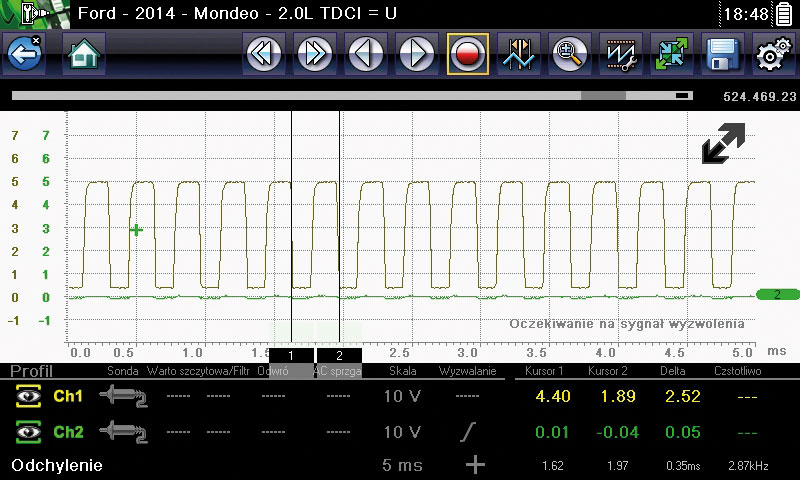Image resolution: width=800 pixels, height=480 pixels.
Task: Step forward one frame
Action: (416, 54)
